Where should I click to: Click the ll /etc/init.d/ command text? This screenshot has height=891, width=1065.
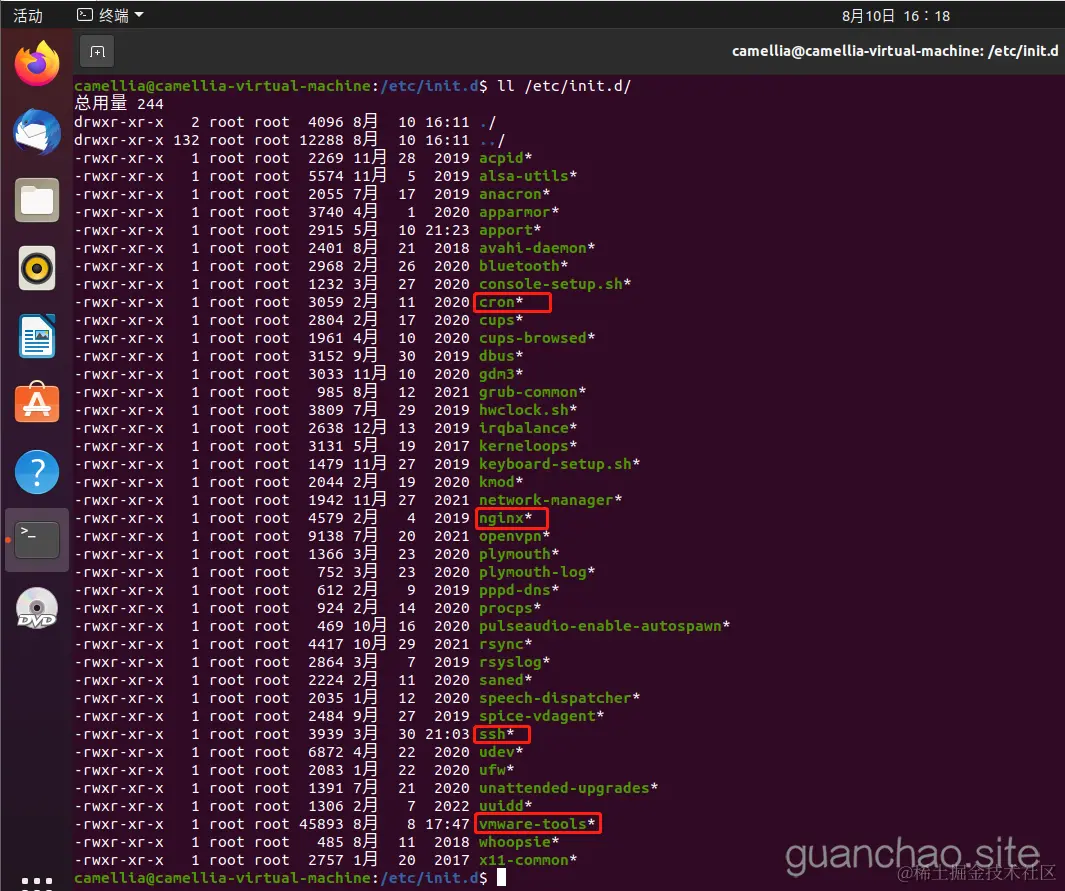564,86
